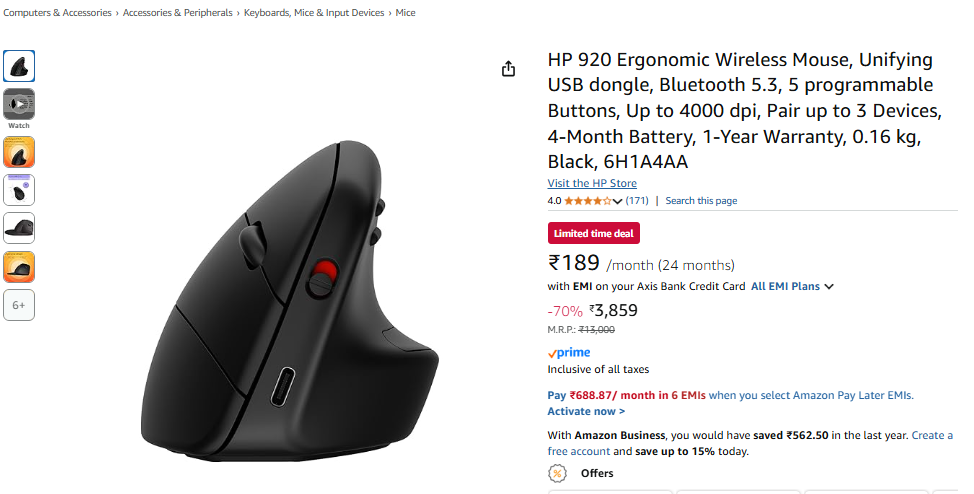Select the sixth thumbnail with orange background

coord(19,267)
